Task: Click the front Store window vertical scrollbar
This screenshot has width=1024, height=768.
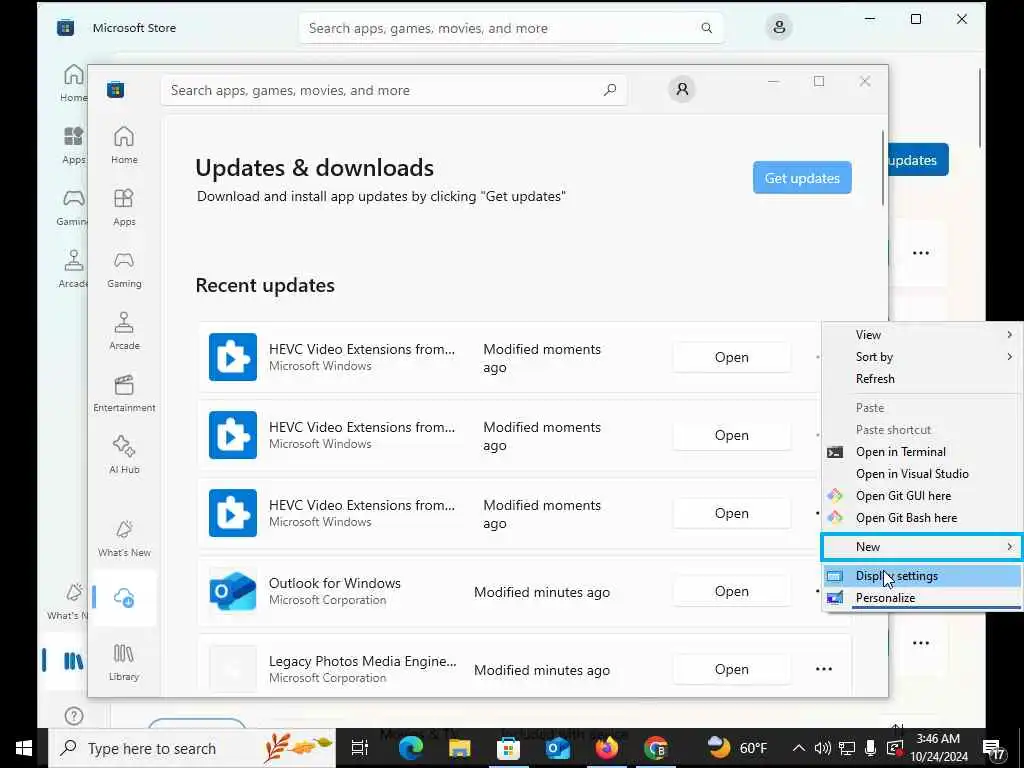Action: tap(883, 168)
